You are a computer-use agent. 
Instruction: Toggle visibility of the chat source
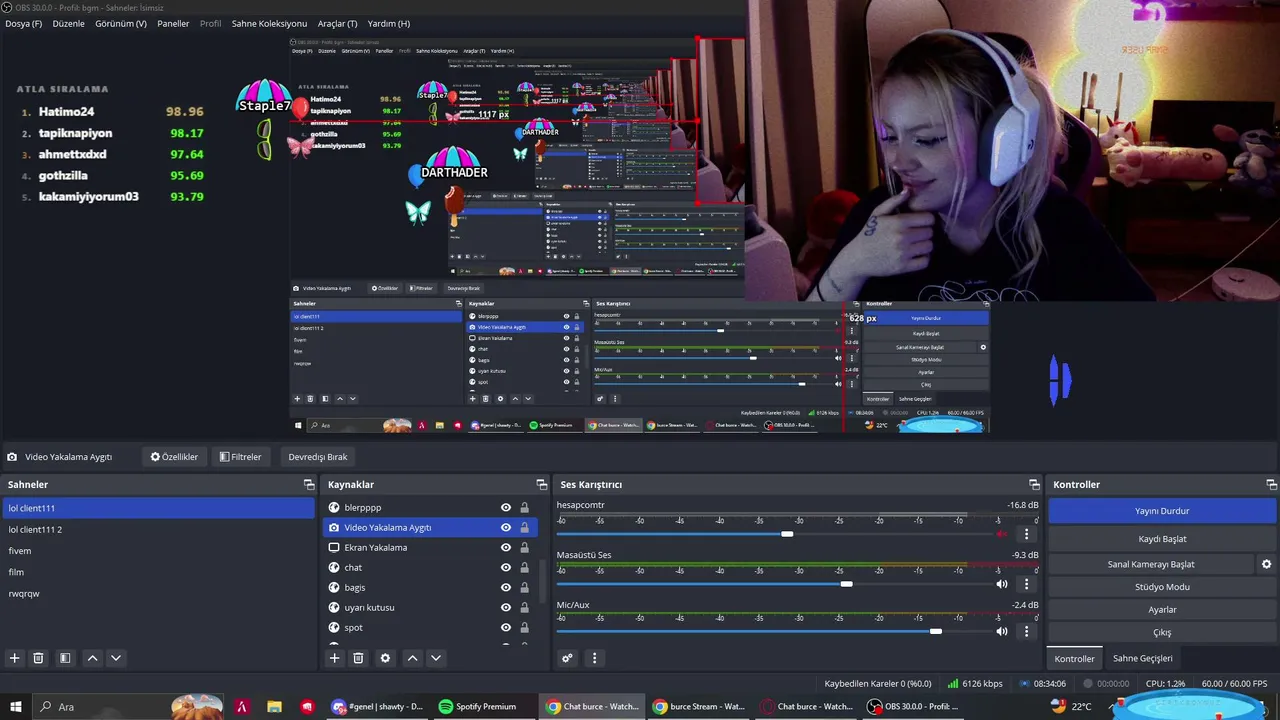(x=506, y=568)
